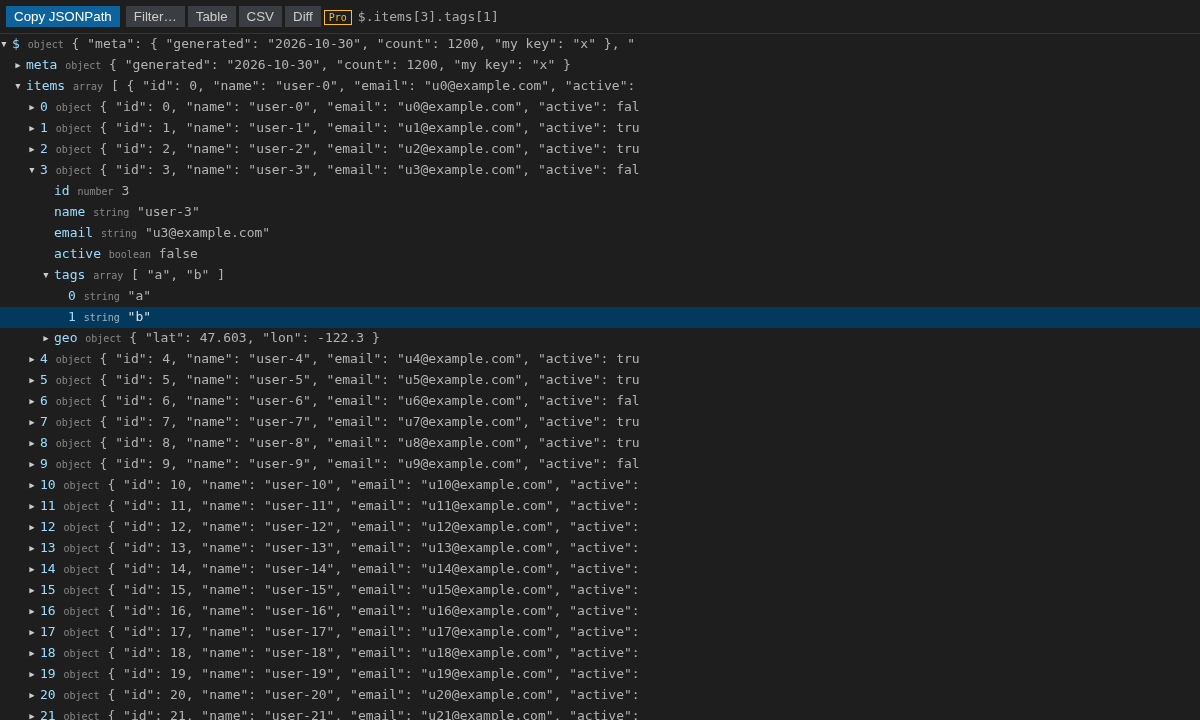1200x720 pixels.
Task: Expand items entry 12 arrow
Action: [x=32, y=527]
